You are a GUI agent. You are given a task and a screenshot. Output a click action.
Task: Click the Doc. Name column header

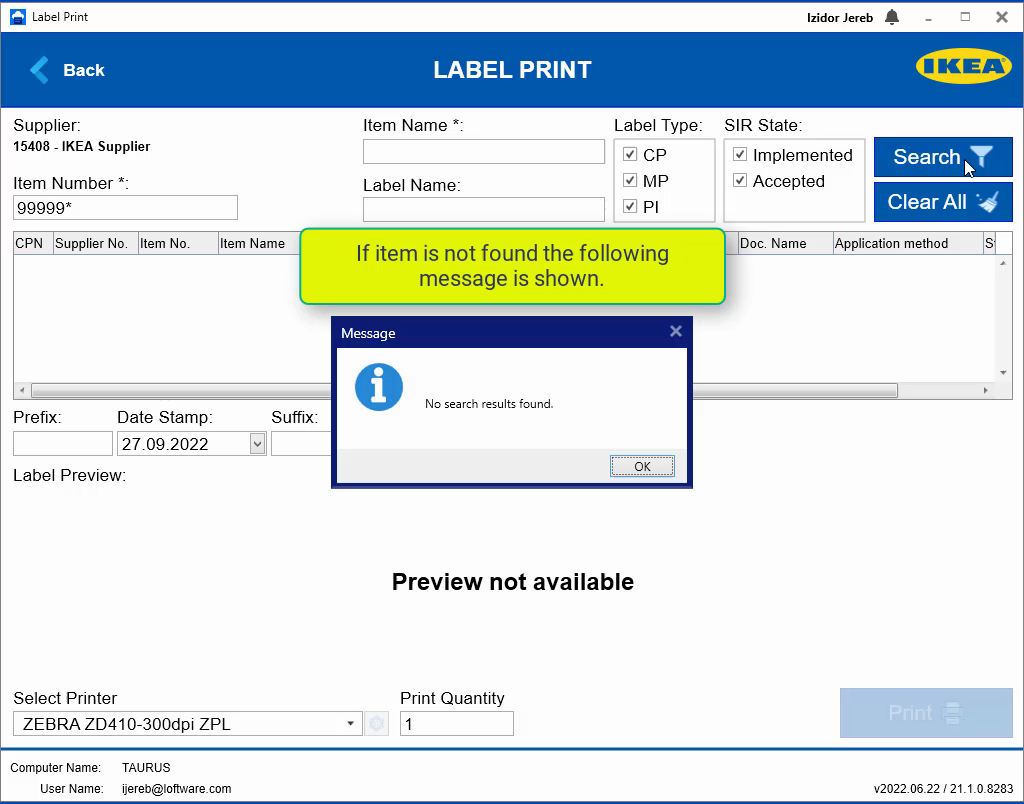coord(786,243)
